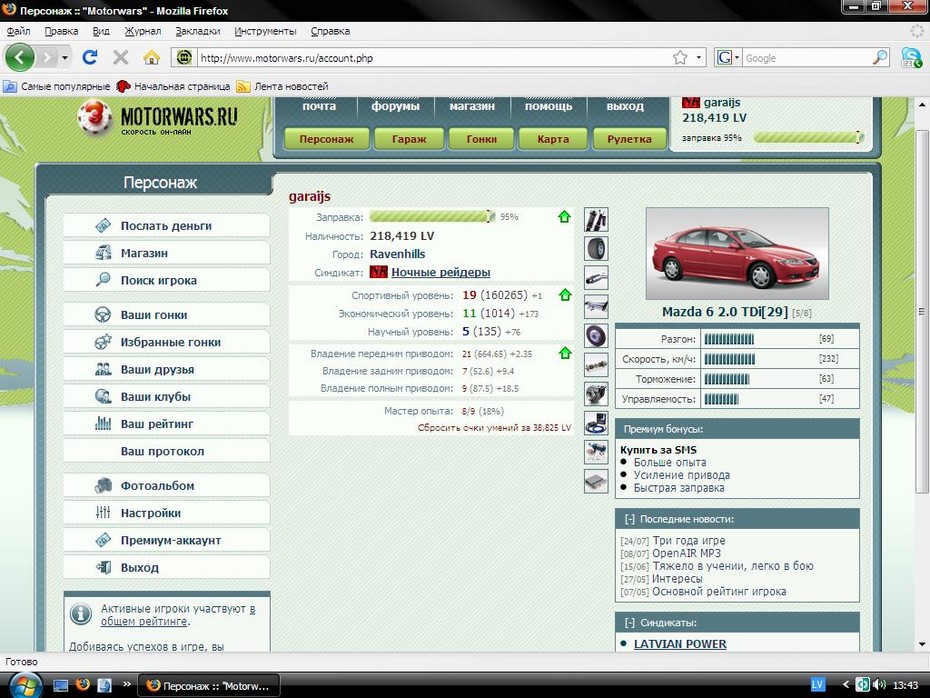Open the LATVIAN POWER syndicate link

coord(680,644)
